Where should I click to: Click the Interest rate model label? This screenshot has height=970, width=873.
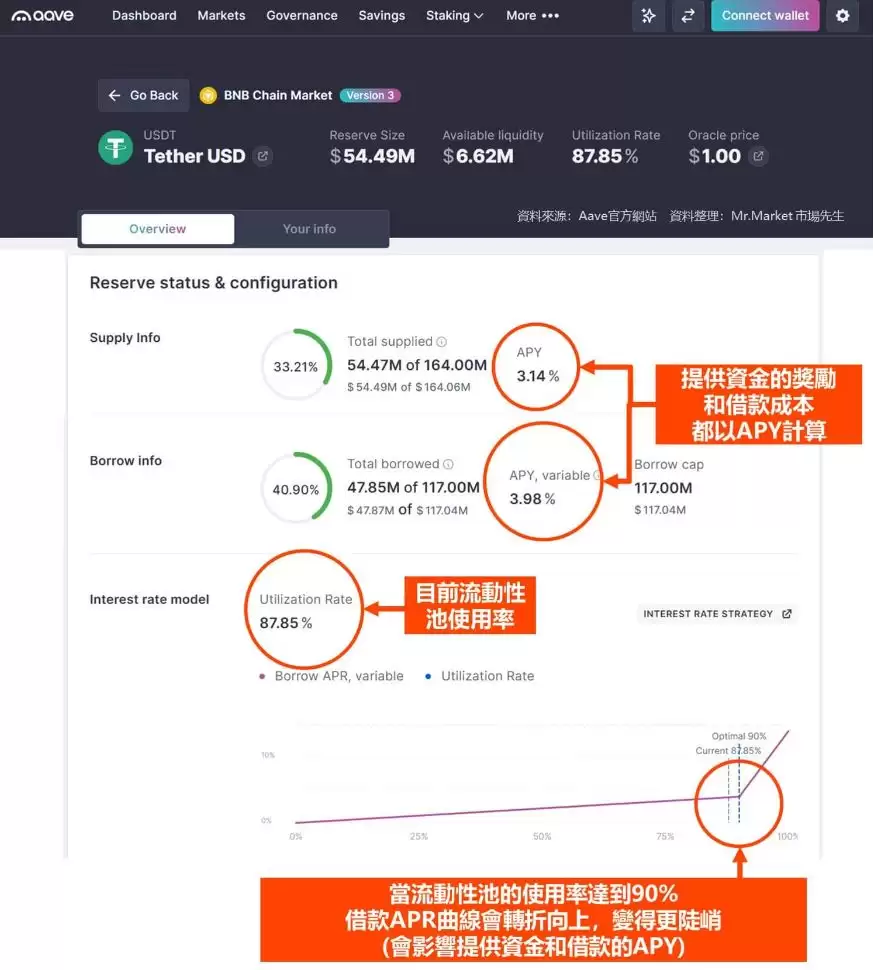149,599
